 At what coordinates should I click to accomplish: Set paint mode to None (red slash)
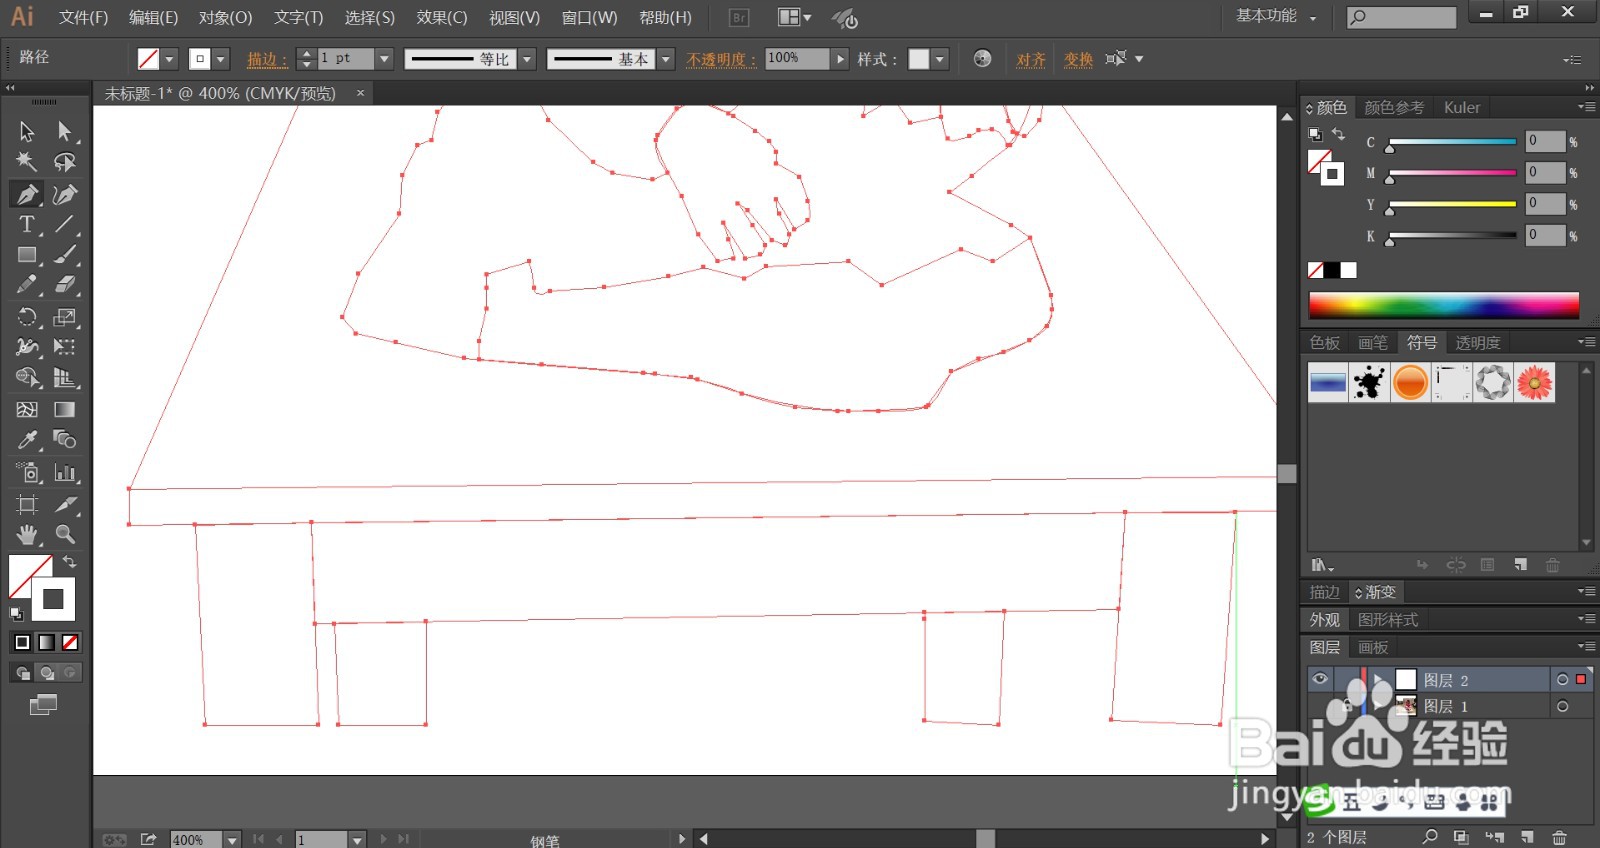(x=70, y=642)
